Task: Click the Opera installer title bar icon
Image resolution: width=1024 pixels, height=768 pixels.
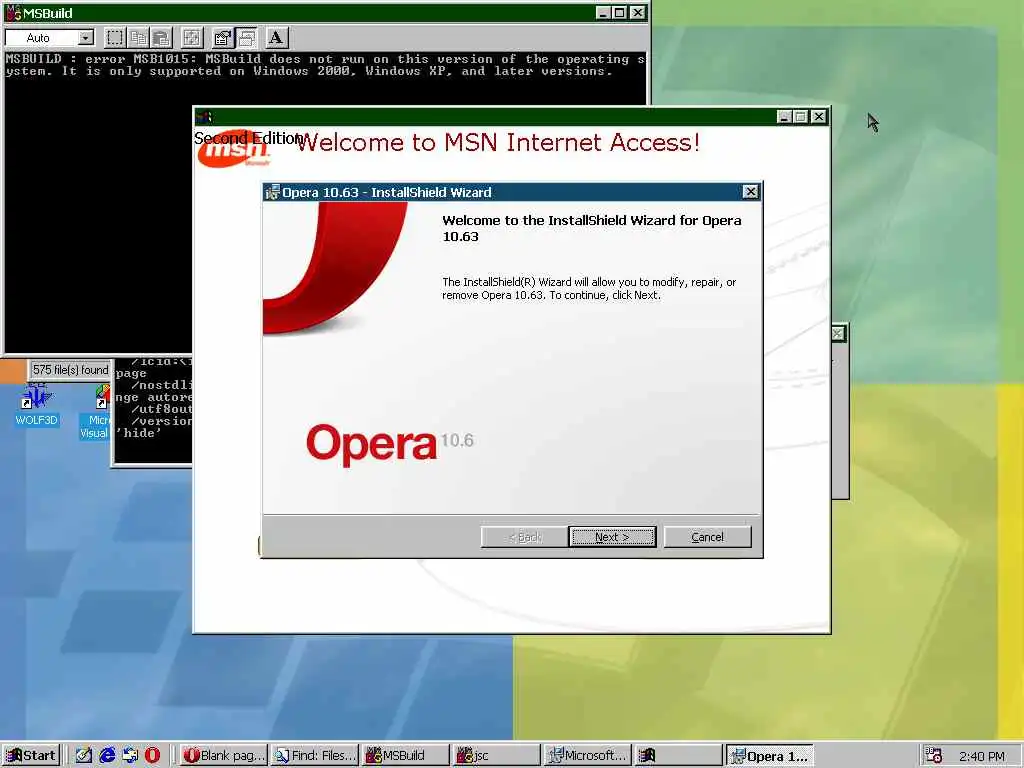Action: (x=272, y=192)
